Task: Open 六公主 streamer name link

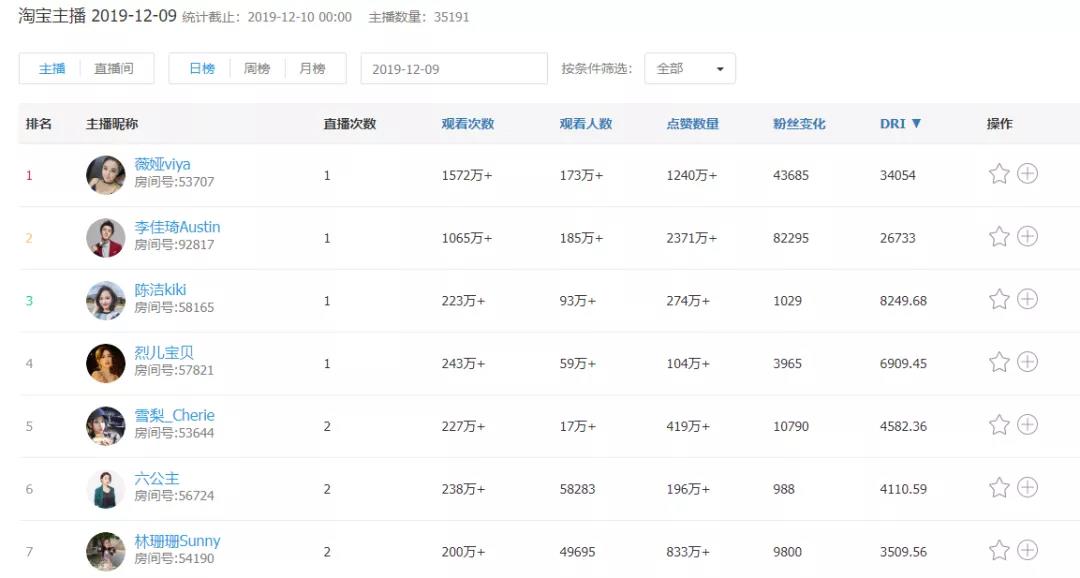Action: (156, 477)
